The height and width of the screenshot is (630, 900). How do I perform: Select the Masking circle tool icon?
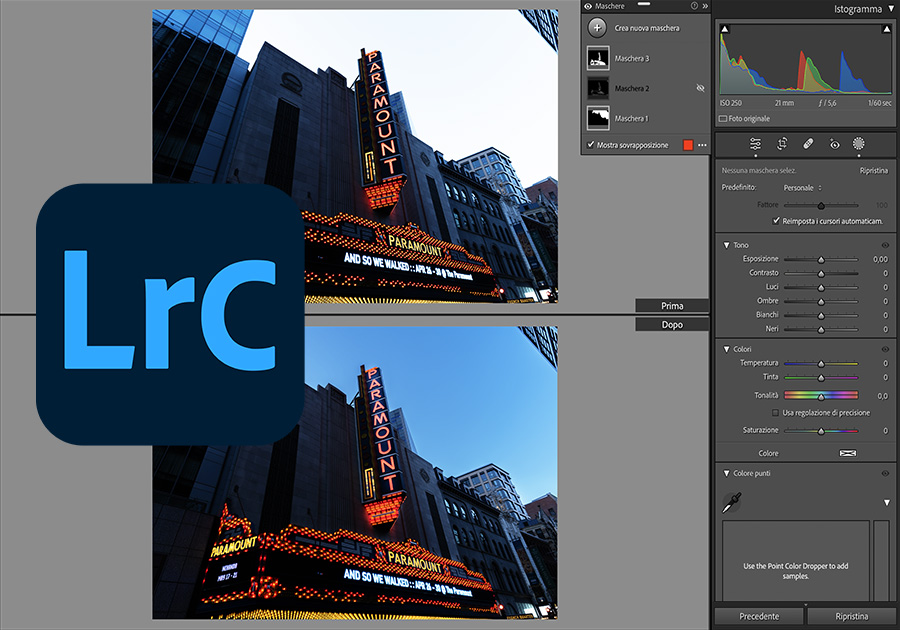[x=859, y=143]
